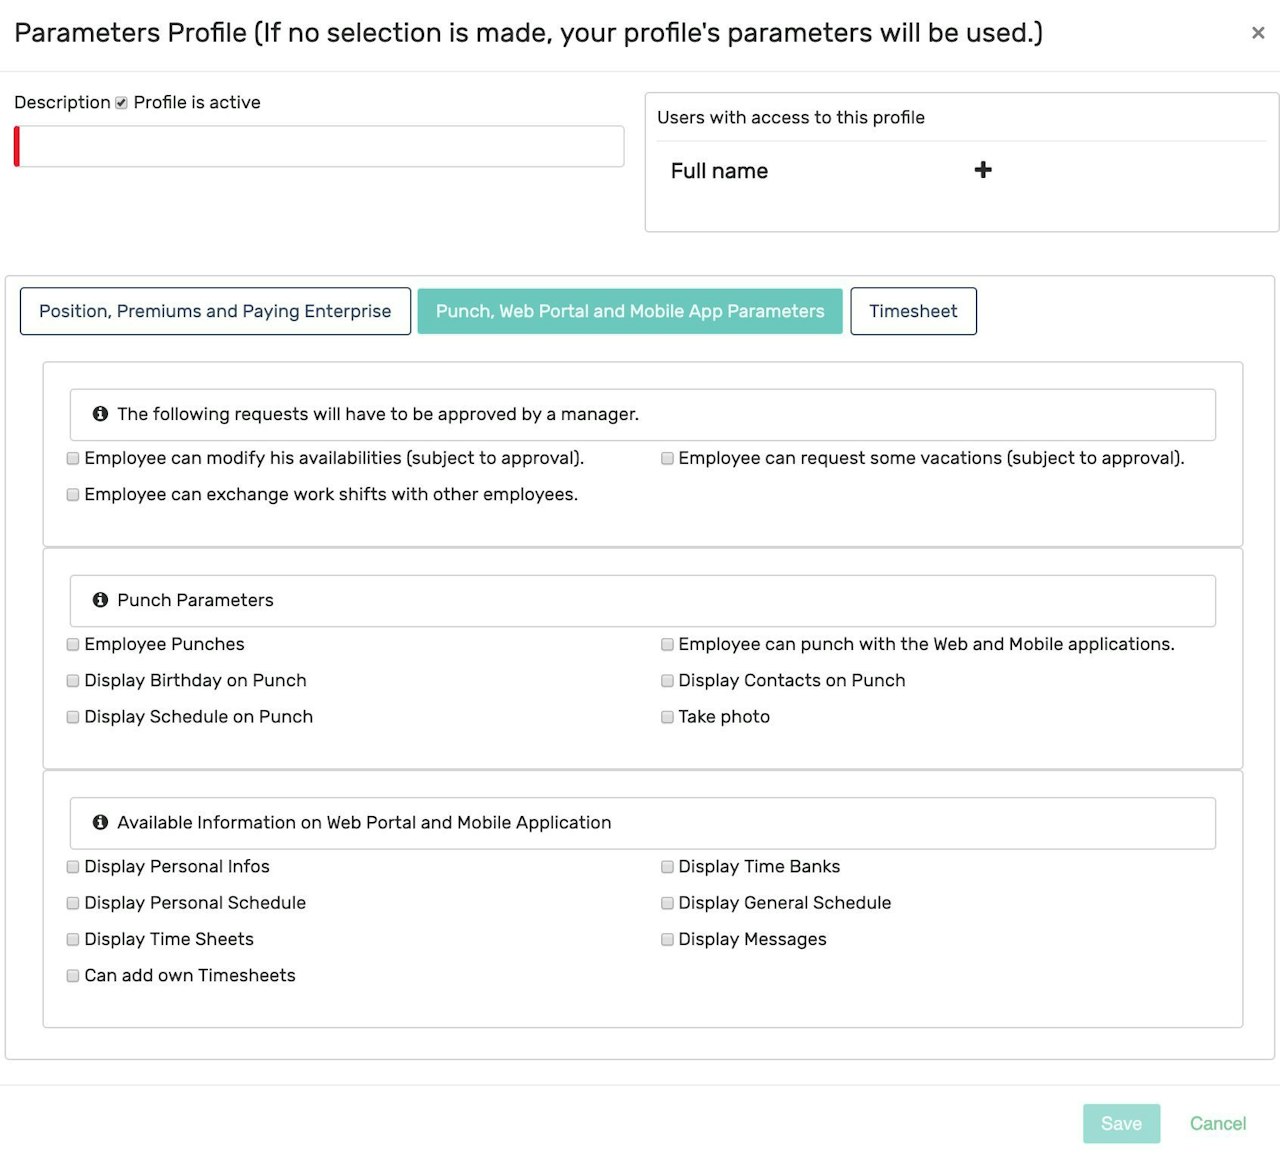Image resolution: width=1280 pixels, height=1154 pixels.
Task: Tick Display Time Banks checkbox
Action: point(667,867)
